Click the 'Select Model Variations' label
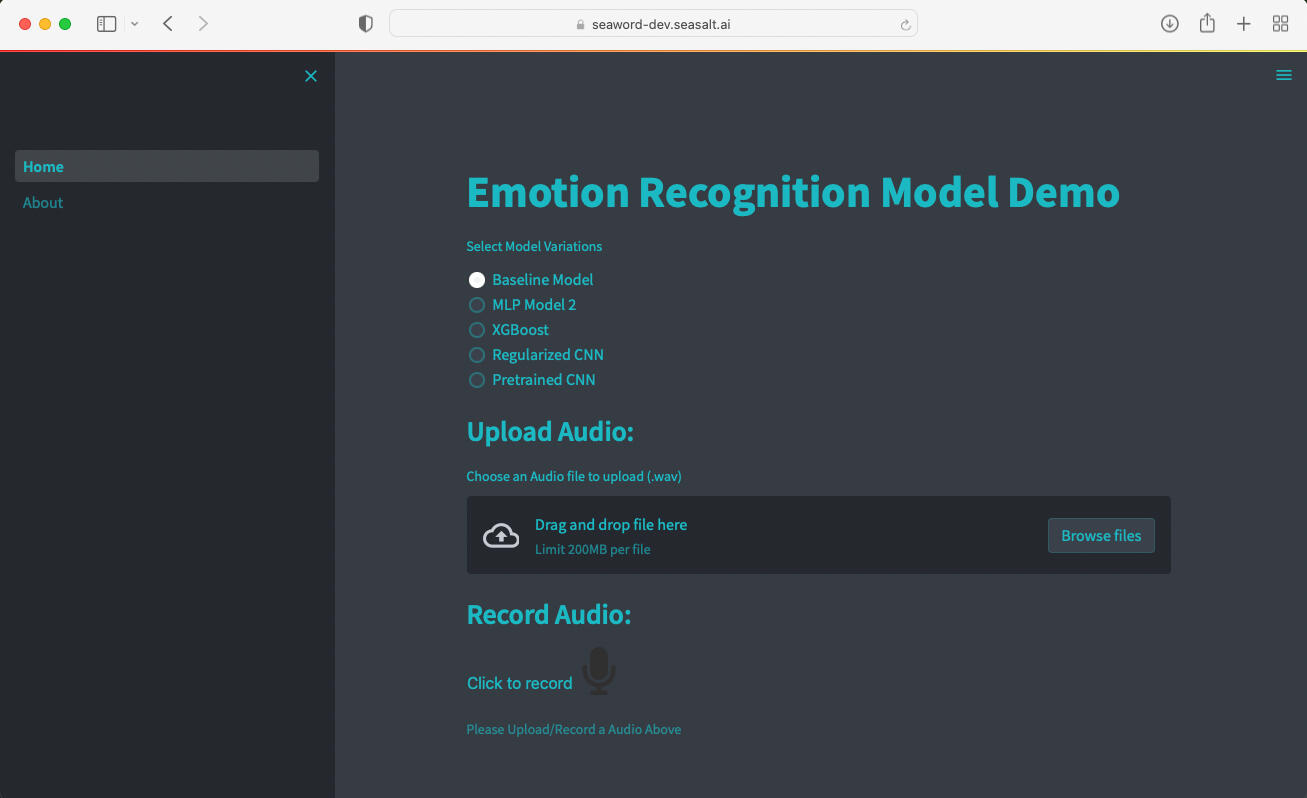Screen dimensions: 1307x798 (x=534, y=246)
